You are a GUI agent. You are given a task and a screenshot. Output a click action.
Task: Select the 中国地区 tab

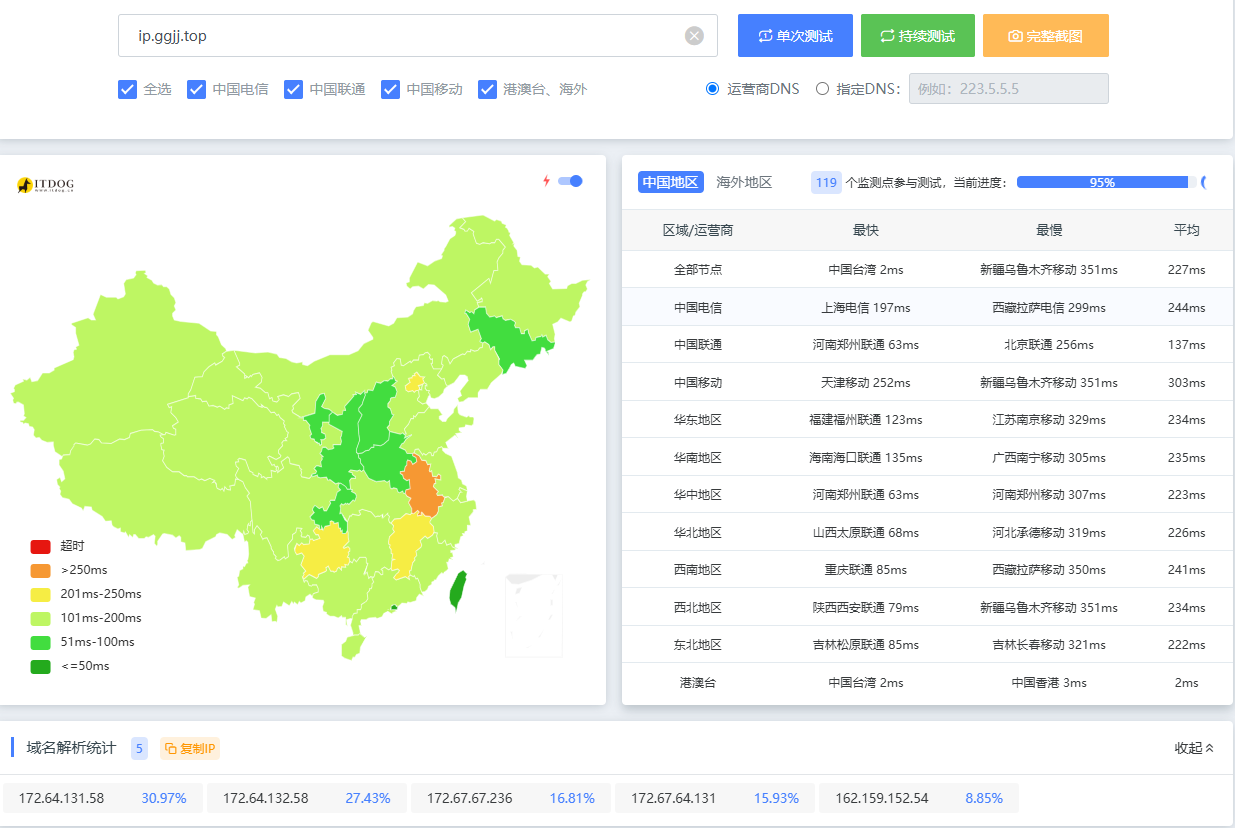pos(670,182)
